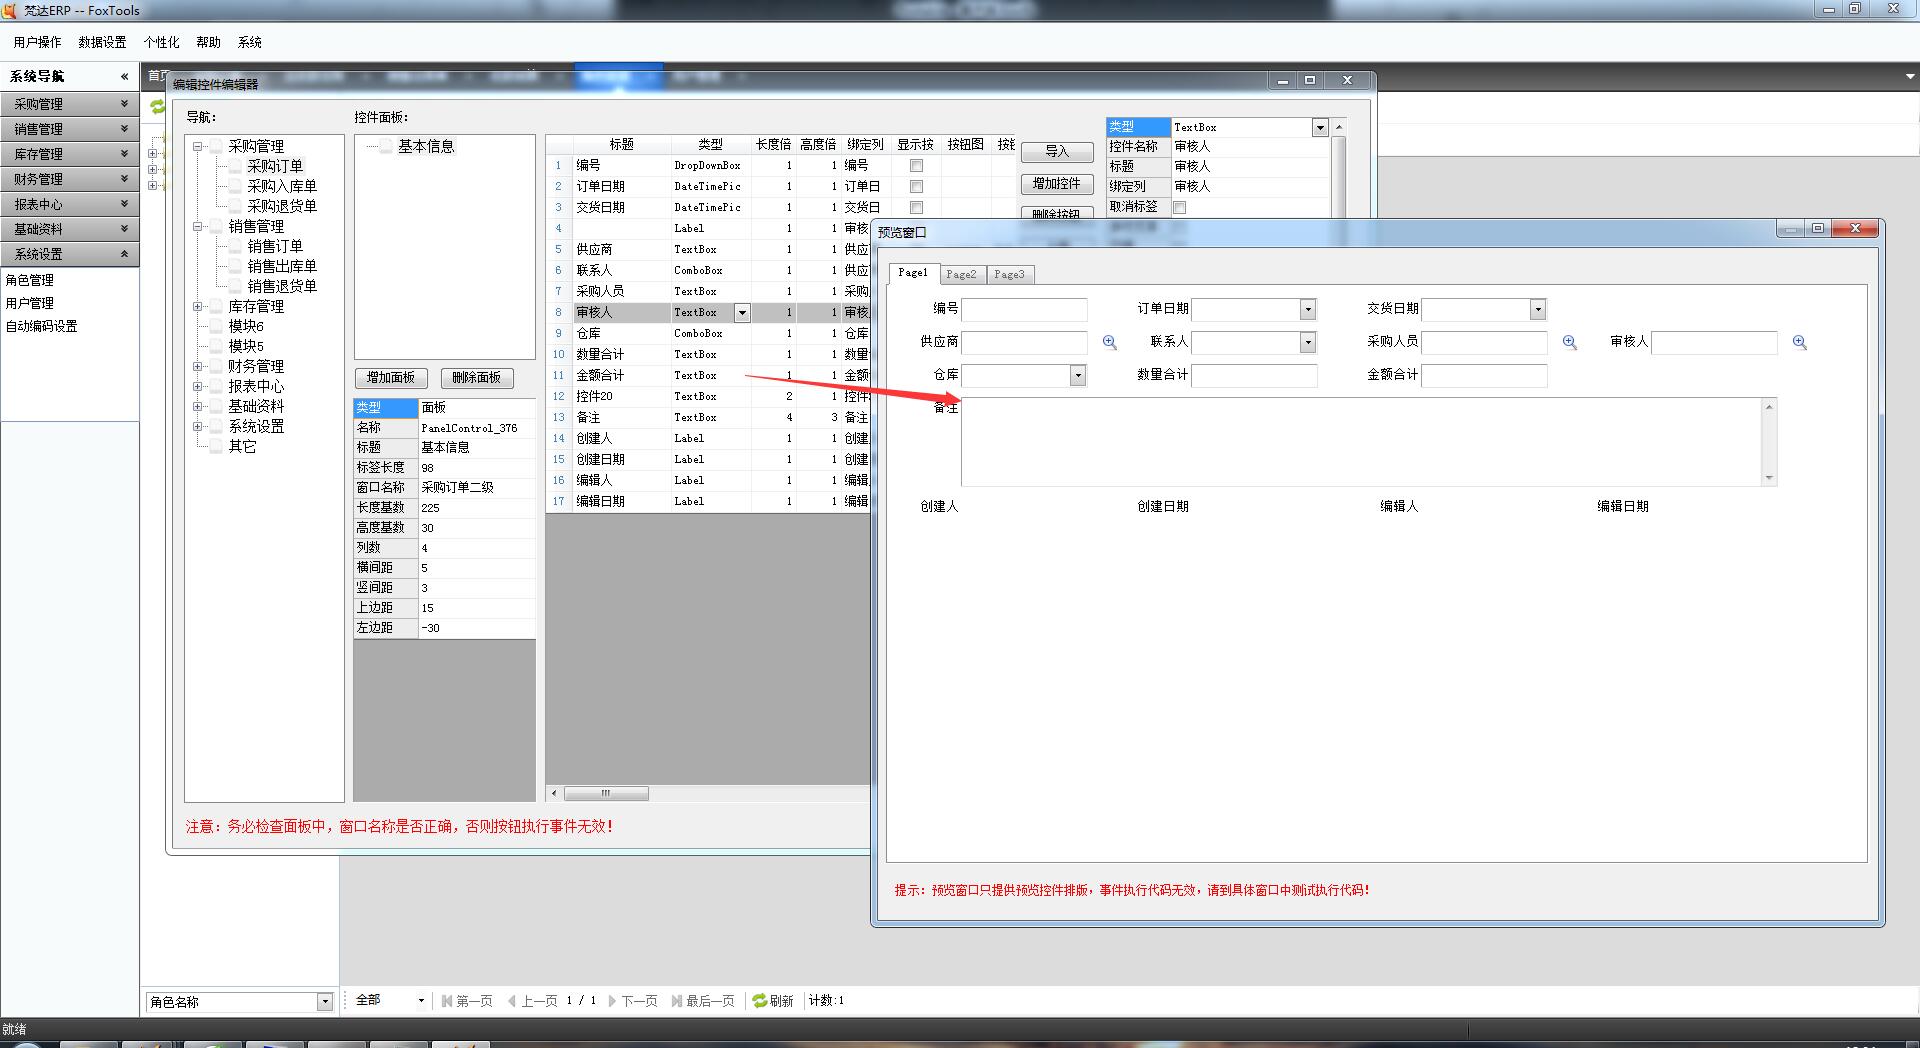The width and height of the screenshot is (1920, 1048).
Task: Open the 数据设置 menu
Action: [102, 42]
